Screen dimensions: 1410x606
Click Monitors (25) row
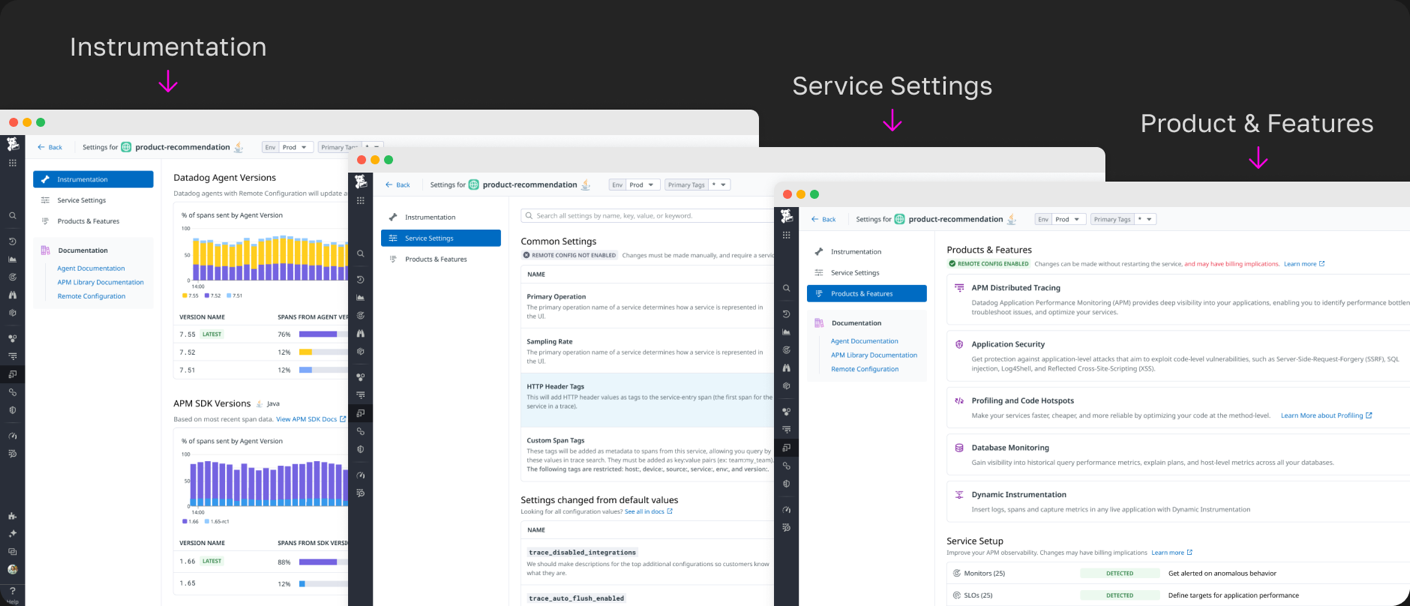1178,573
